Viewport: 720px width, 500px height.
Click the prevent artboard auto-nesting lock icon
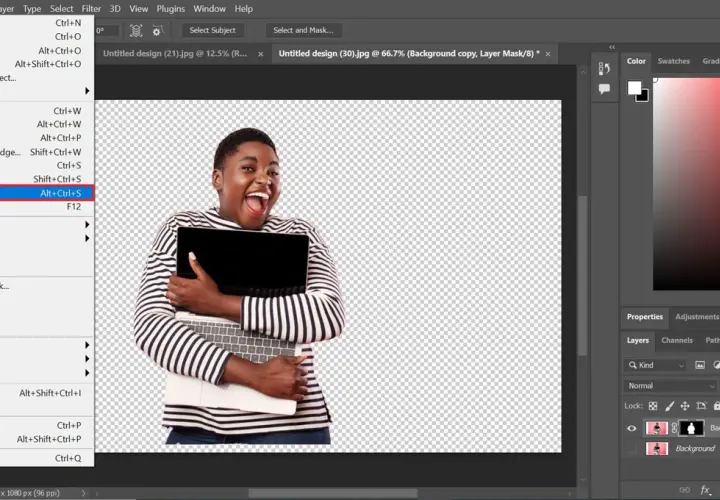point(701,406)
